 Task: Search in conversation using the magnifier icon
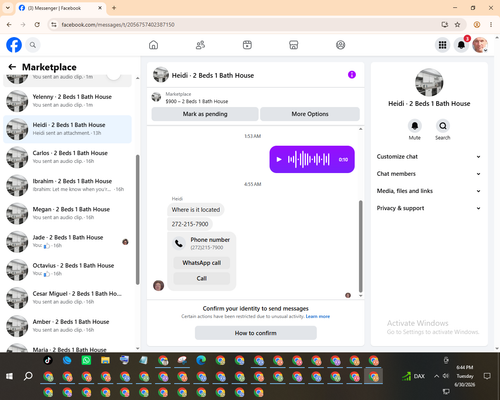point(443,126)
